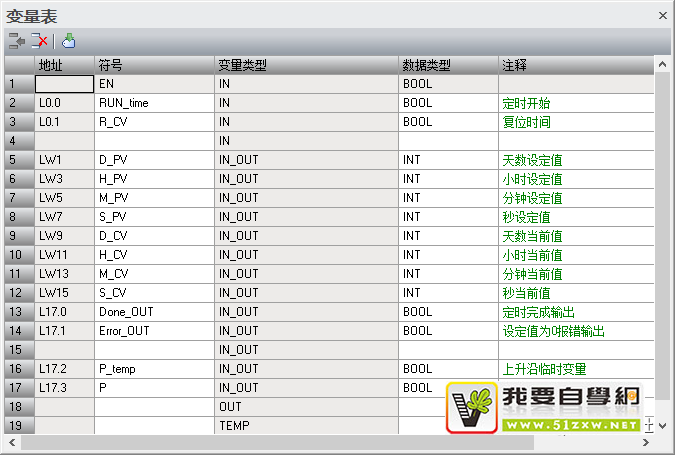The height and width of the screenshot is (455, 675).
Task: Close the 变量表 panel
Action: pyautogui.click(x=662, y=15)
